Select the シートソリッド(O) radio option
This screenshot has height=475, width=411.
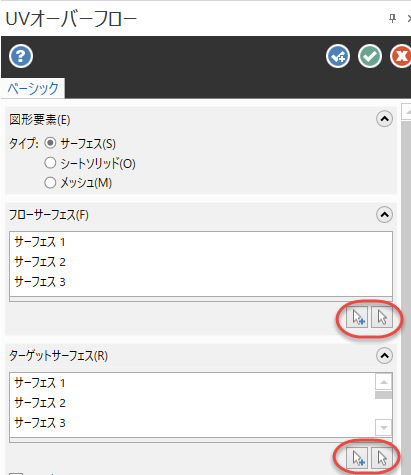[50, 163]
